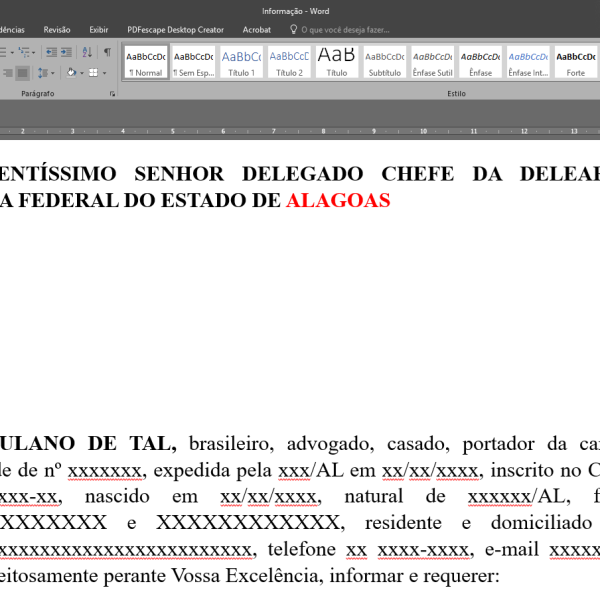This screenshot has width=600, height=600.
Task: Click the borders icon
Action: coord(92,73)
